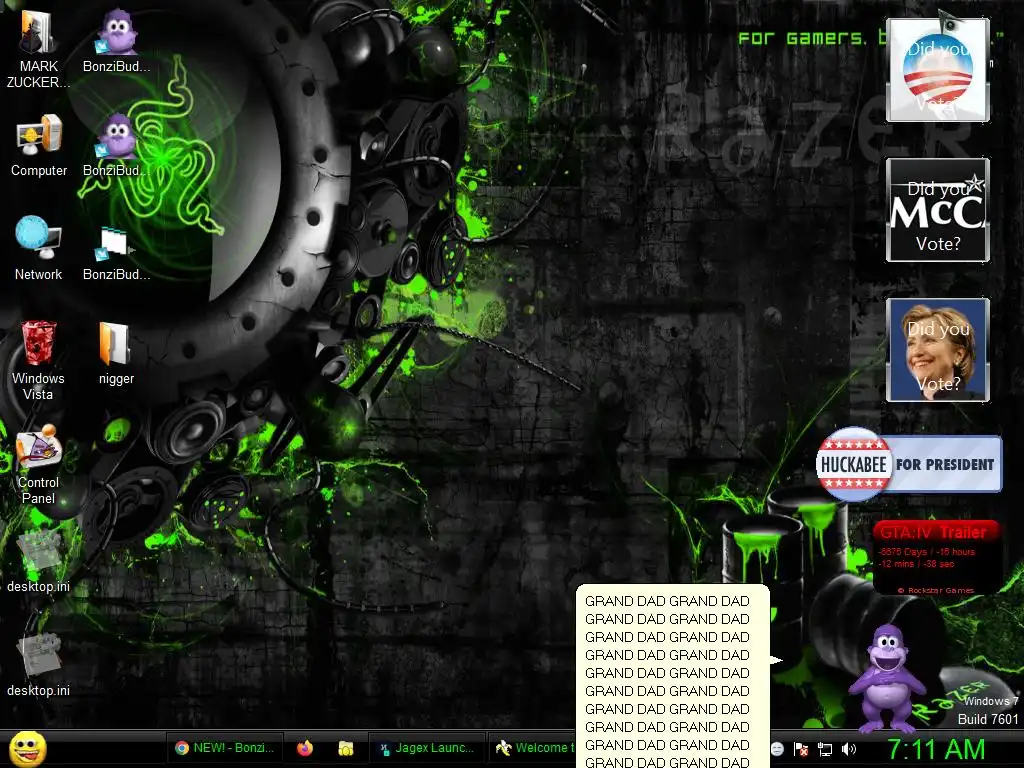1024x768 pixels.
Task: Switch to the Chrome 'NEW! - Bonzi...' taskbar item
Action: tap(225, 748)
